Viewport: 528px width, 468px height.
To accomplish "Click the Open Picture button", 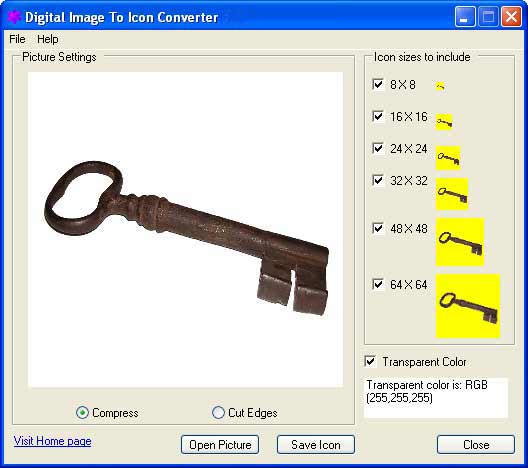I will pyautogui.click(x=220, y=444).
